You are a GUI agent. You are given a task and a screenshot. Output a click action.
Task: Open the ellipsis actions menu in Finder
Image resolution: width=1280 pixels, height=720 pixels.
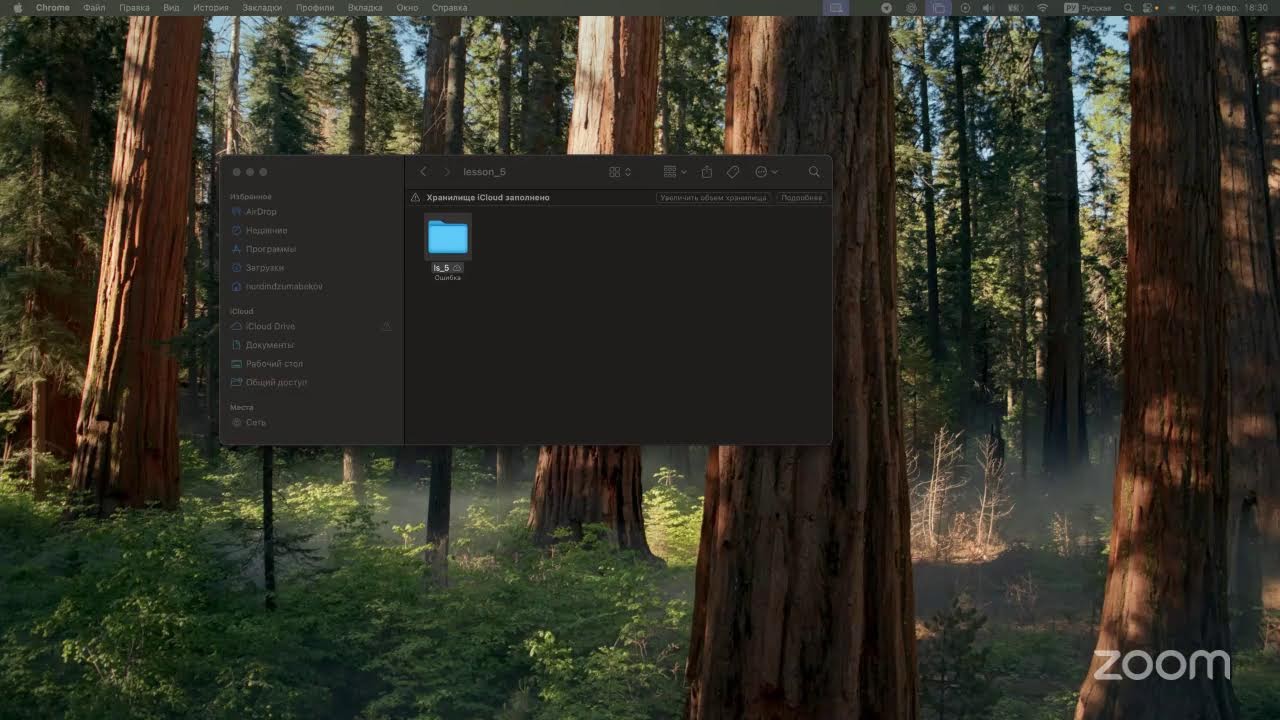(x=766, y=172)
